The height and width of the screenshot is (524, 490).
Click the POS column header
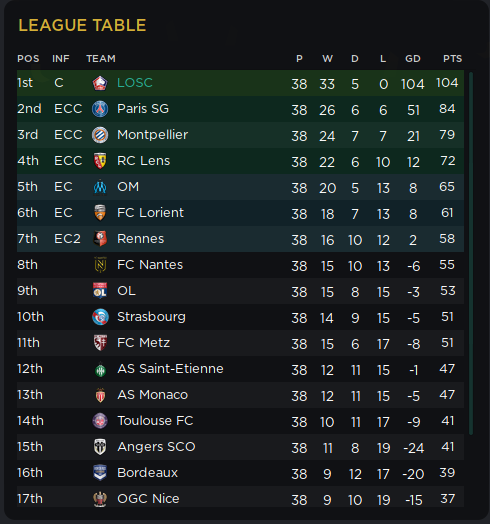[x=28, y=59]
